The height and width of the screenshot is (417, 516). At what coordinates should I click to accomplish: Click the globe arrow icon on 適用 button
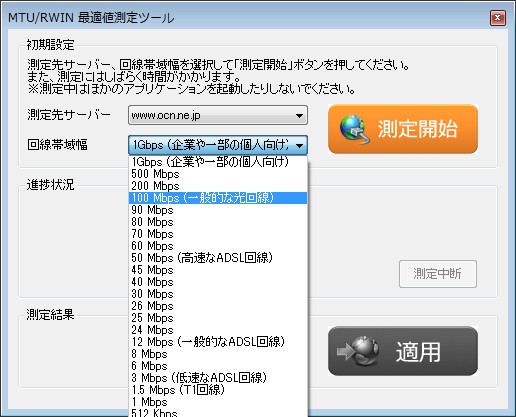358,351
